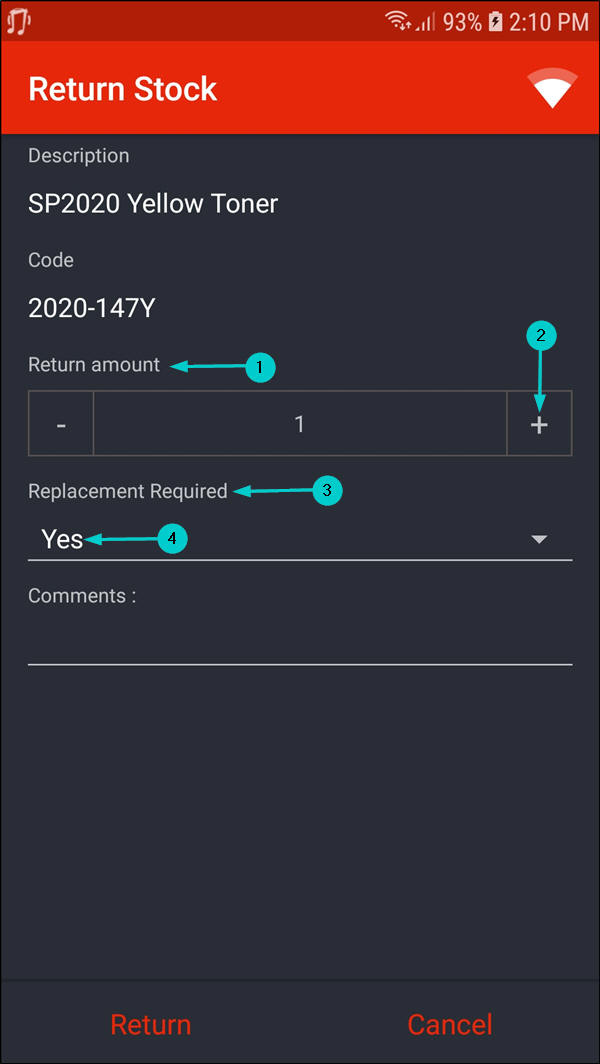This screenshot has height=1064, width=600.
Task: Click the teal callout marker number 4
Action: (173, 539)
